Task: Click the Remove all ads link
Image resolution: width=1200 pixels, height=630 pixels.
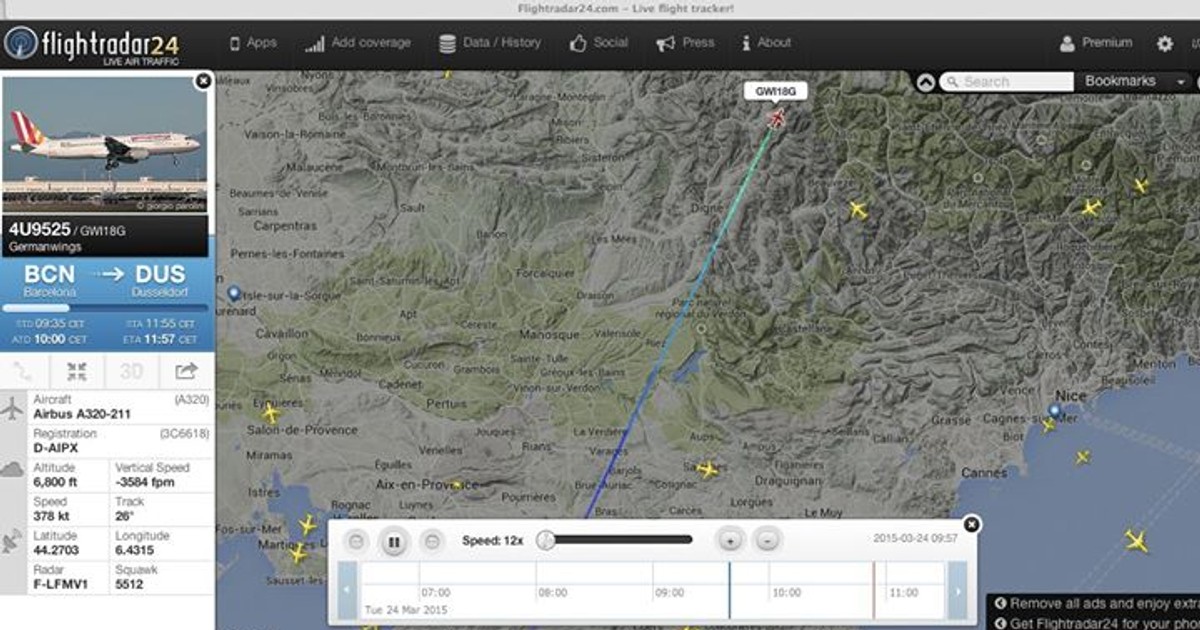Action: (x=1097, y=603)
